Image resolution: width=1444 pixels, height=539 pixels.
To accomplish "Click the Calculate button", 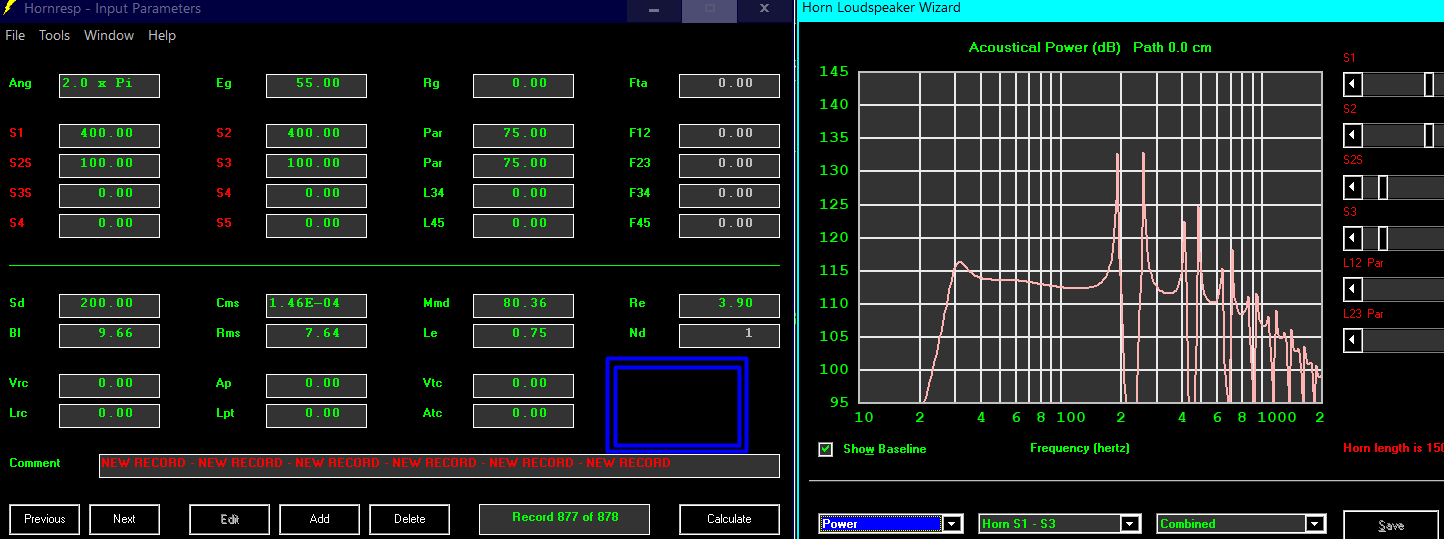I will pos(729,519).
